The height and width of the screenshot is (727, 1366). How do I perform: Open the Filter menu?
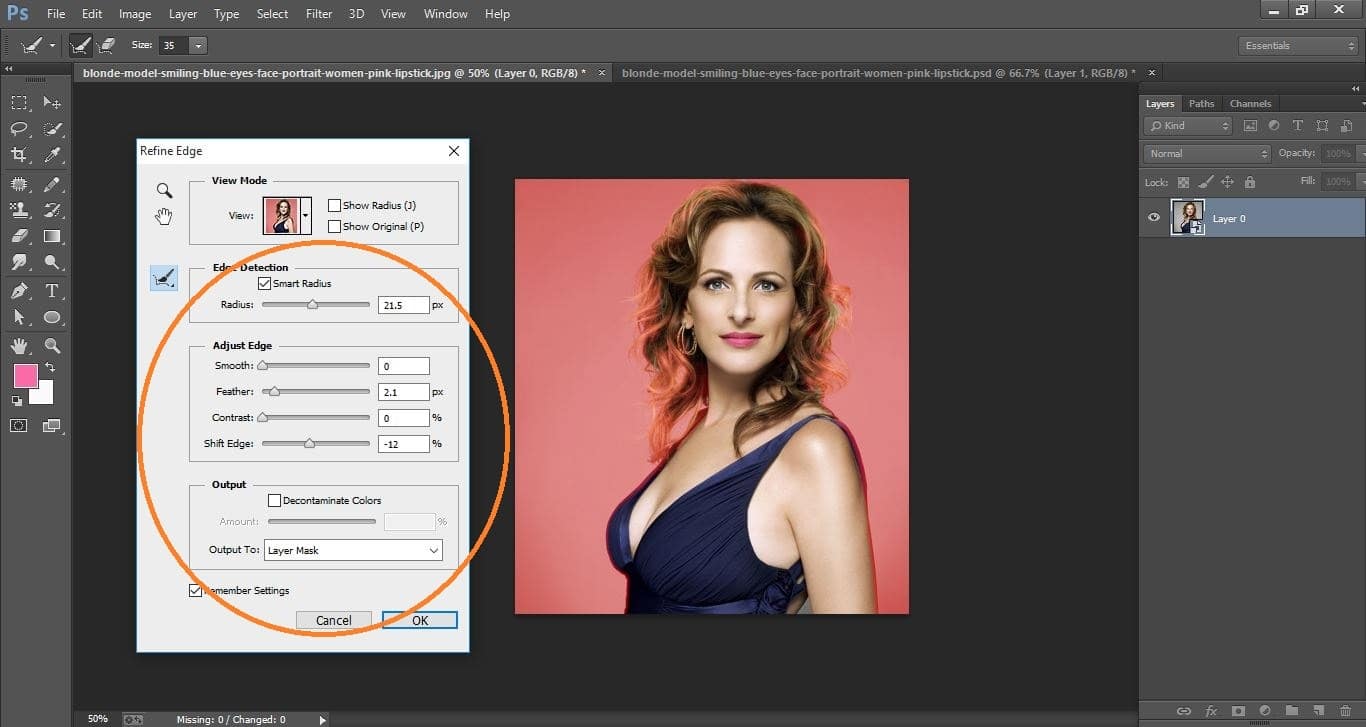318,13
